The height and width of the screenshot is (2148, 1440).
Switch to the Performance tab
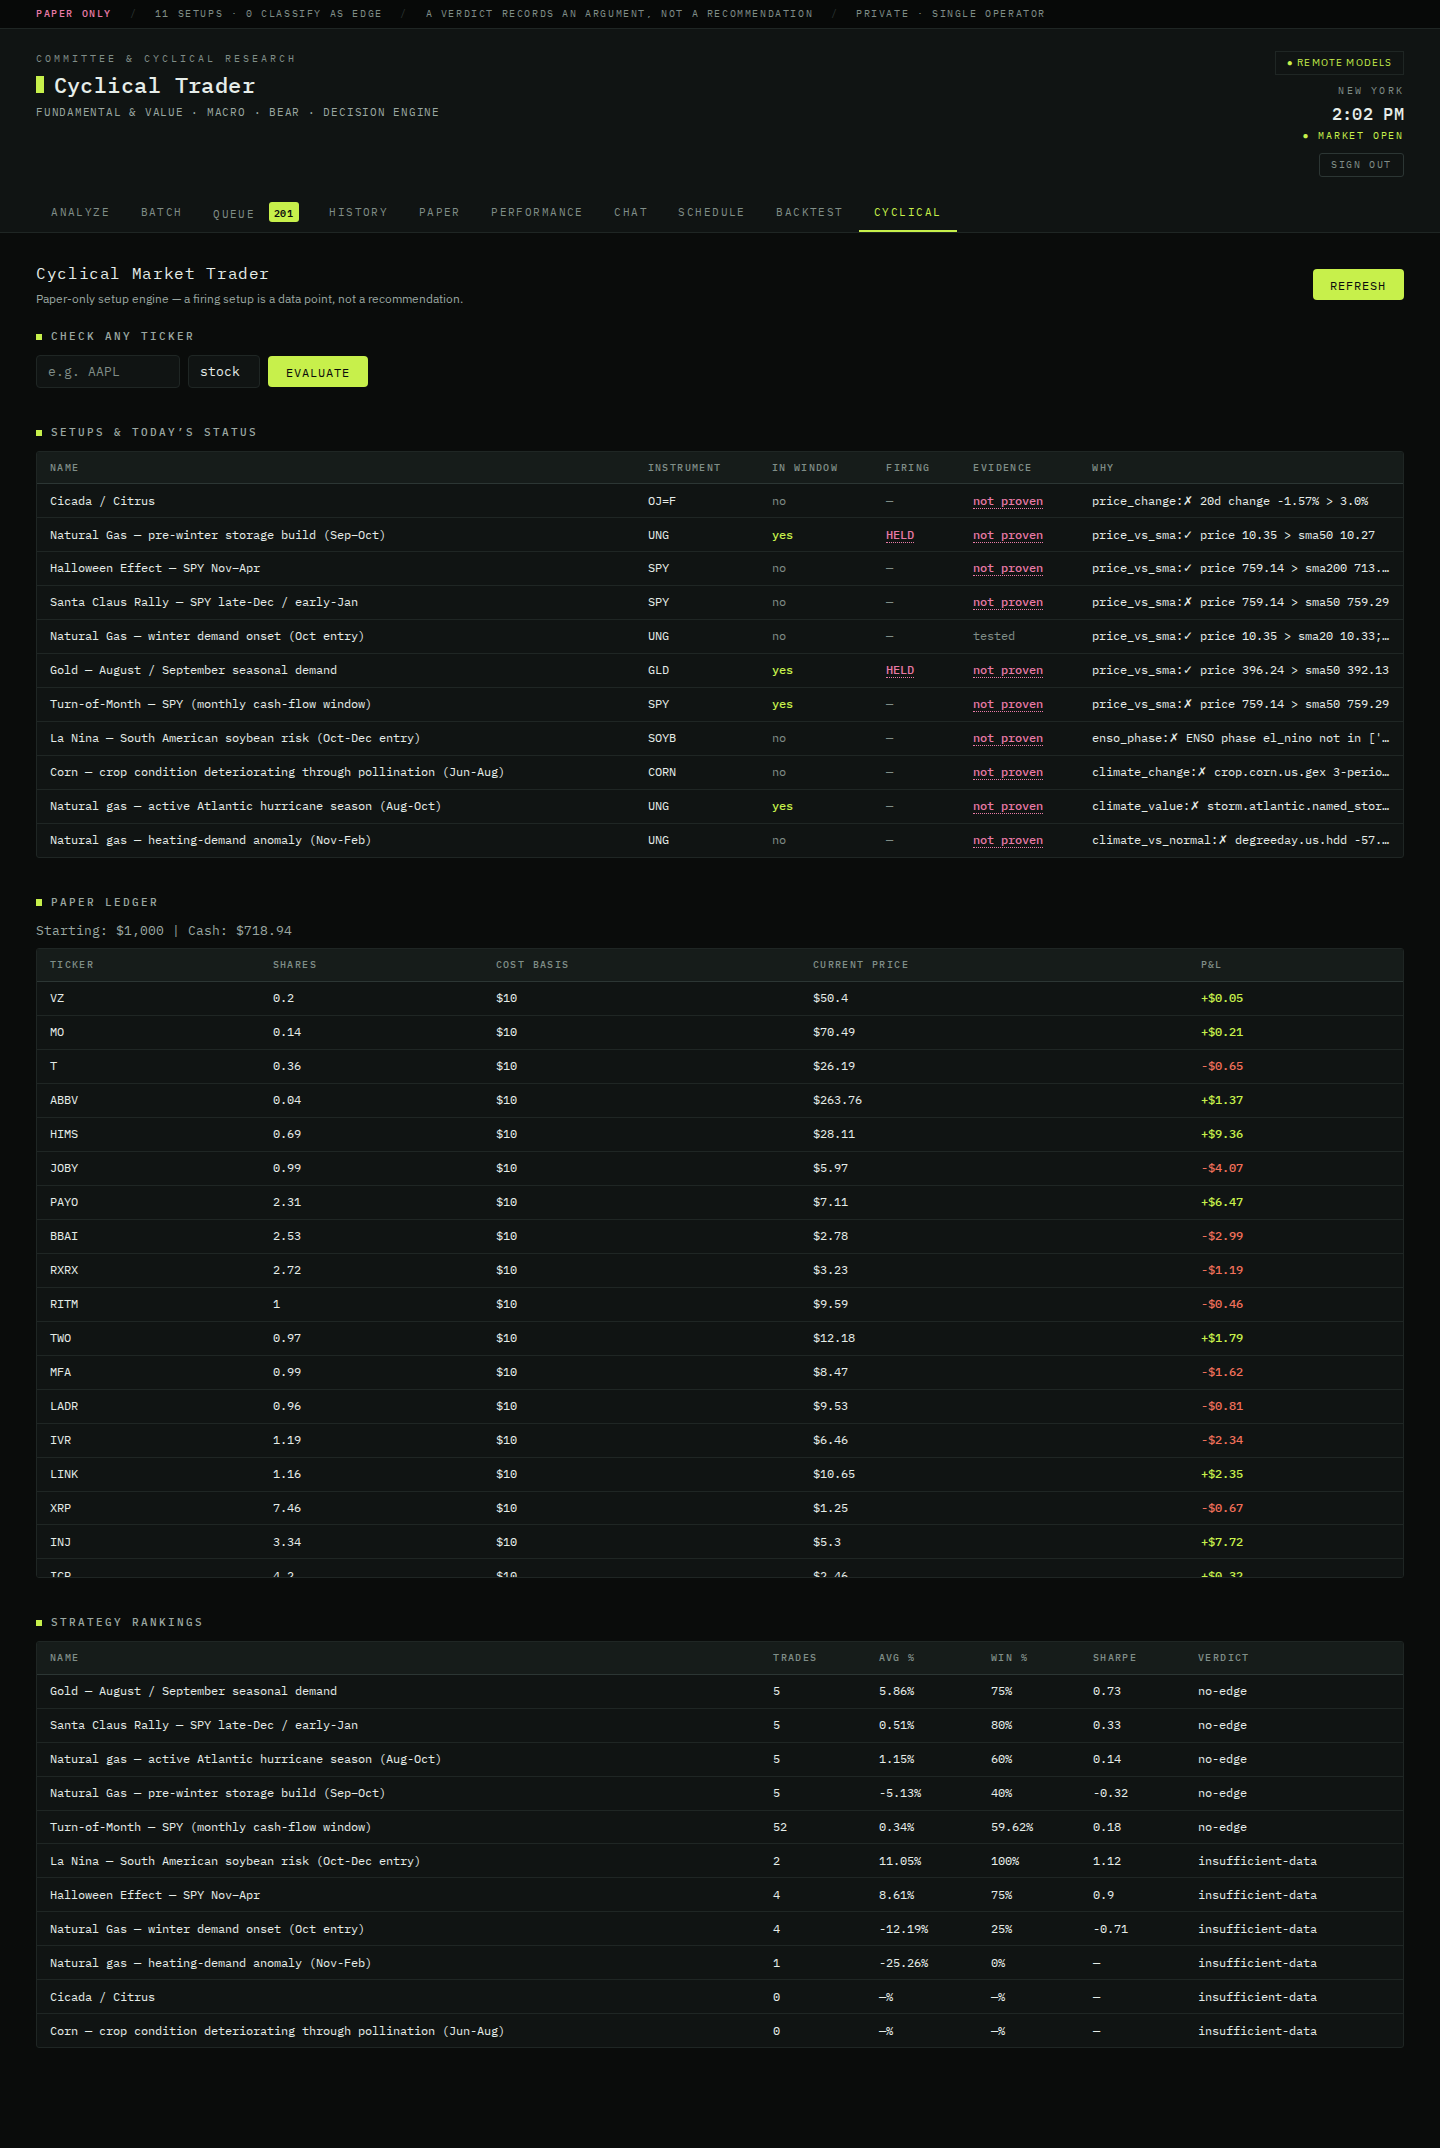point(537,212)
